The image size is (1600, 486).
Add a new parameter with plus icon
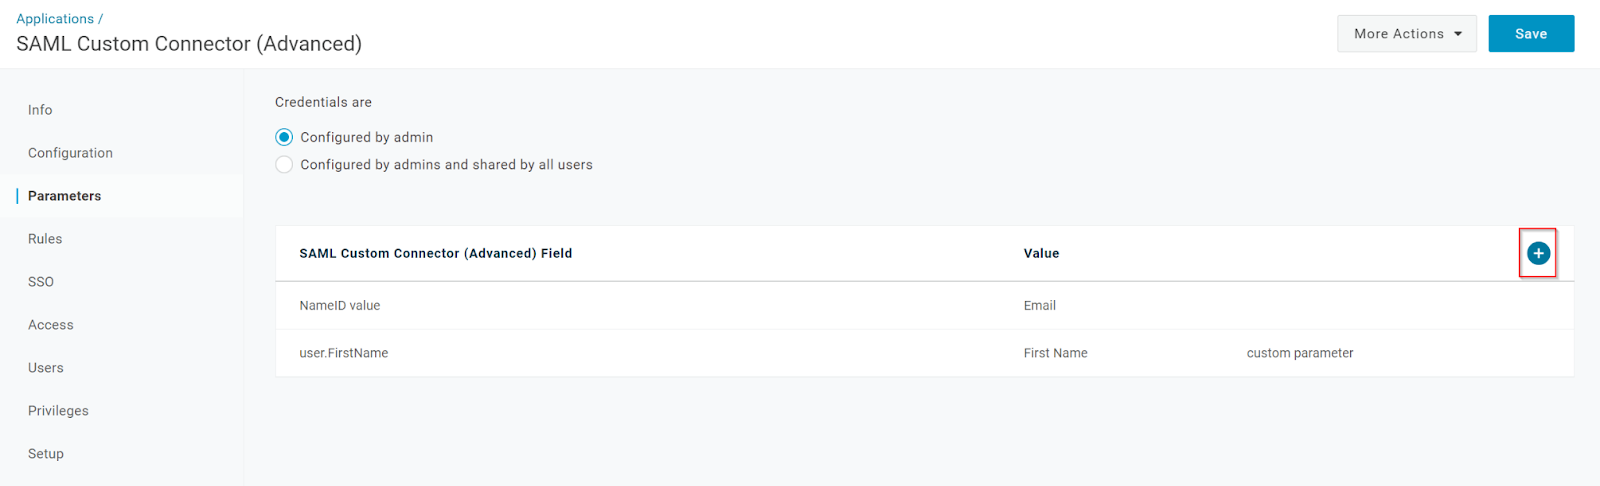tap(1538, 254)
